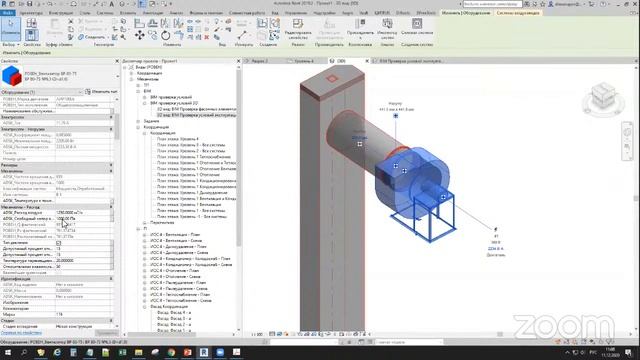Open the Architecture ribbon tab
The height and width of the screenshot is (360, 640).
pos(31,13)
